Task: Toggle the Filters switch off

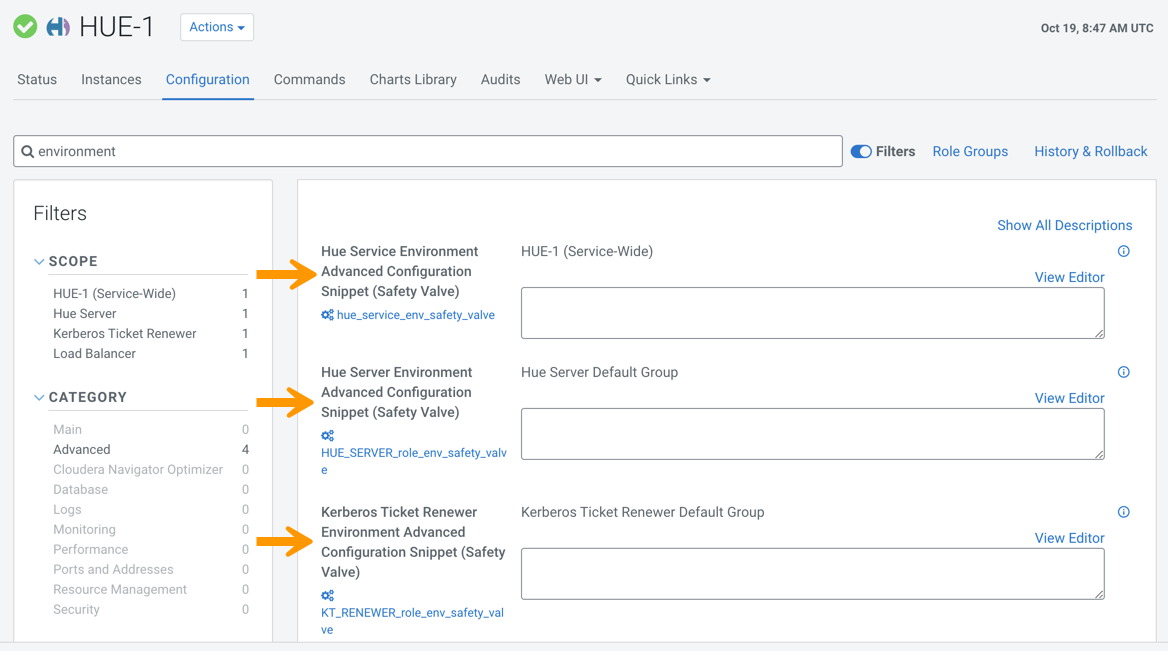Action: (x=861, y=152)
